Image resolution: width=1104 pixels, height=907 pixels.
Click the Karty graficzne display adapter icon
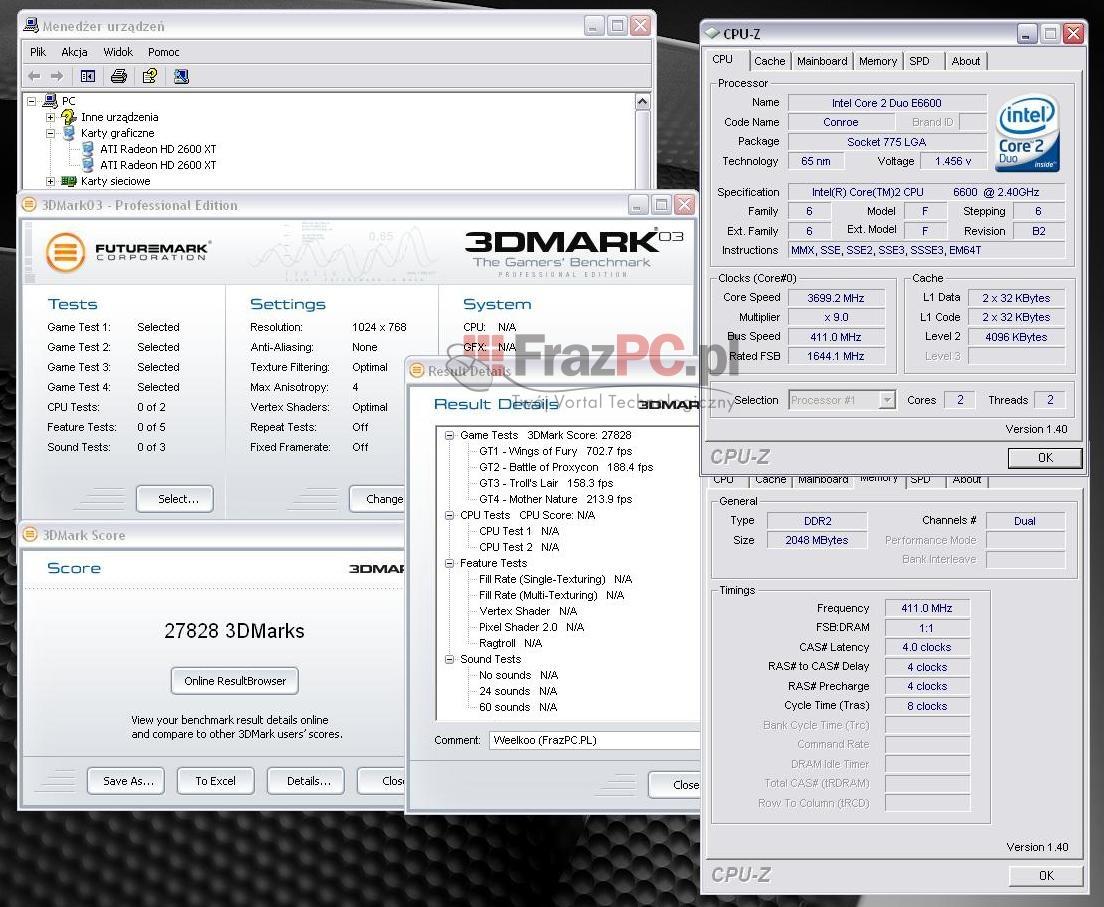[x=69, y=133]
